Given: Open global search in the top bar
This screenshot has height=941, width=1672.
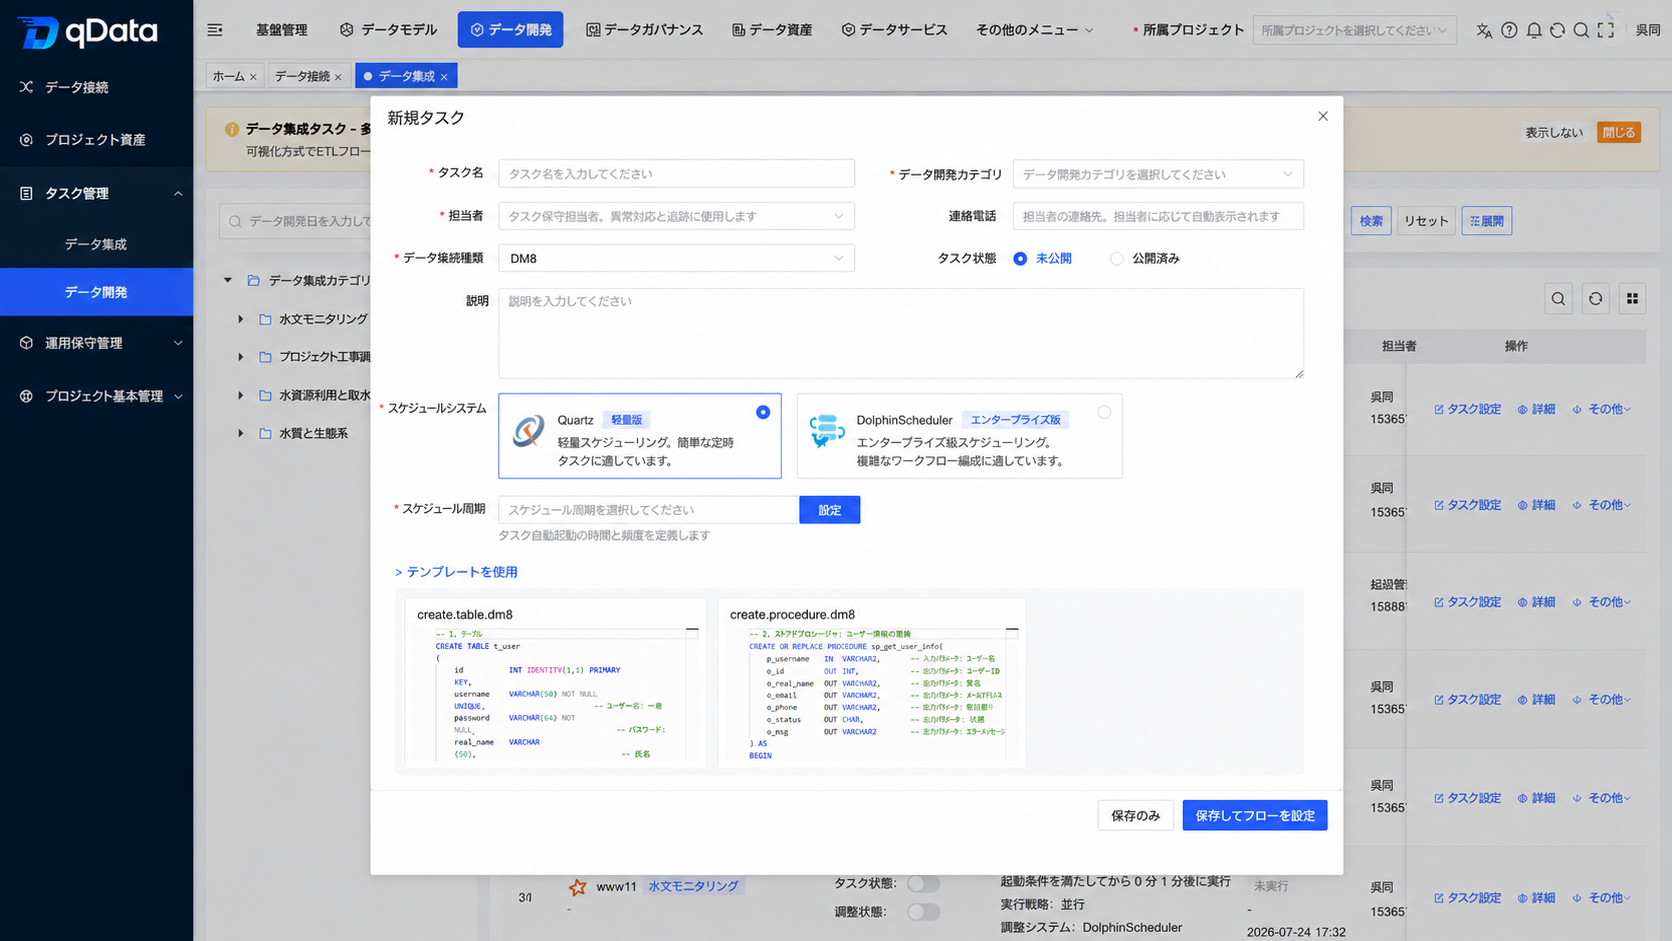Looking at the screenshot, I should click(x=1581, y=30).
